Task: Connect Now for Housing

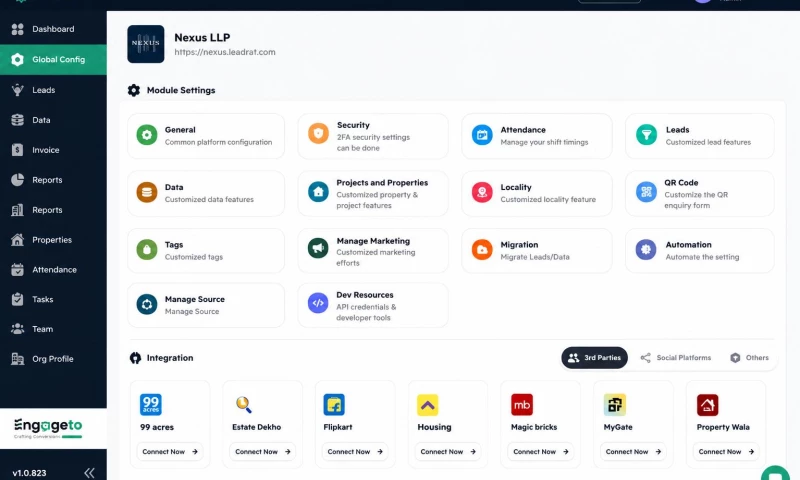Action: [x=447, y=451]
